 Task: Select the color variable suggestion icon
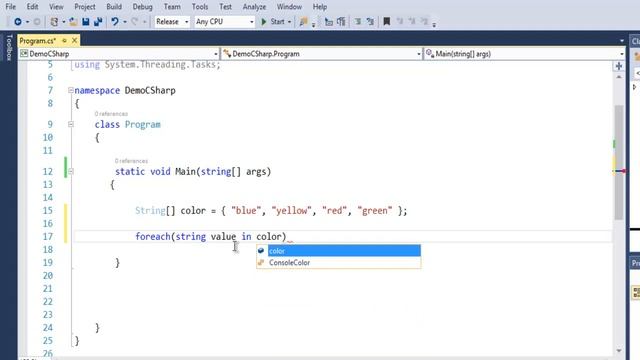tap(261, 251)
